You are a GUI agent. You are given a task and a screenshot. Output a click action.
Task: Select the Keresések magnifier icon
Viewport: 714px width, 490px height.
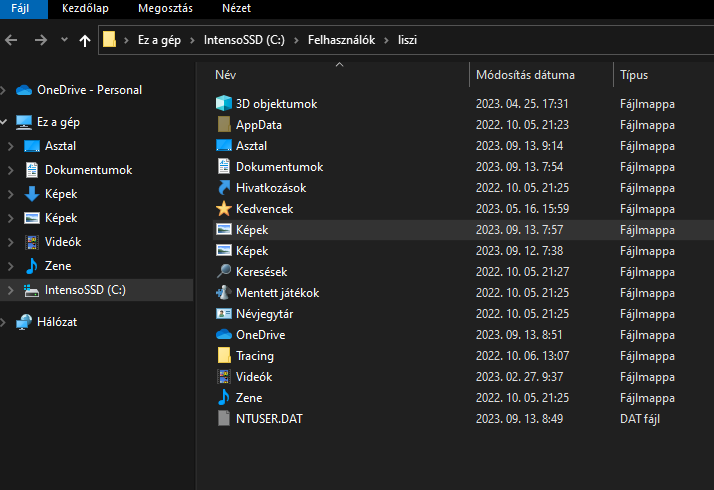[224, 271]
